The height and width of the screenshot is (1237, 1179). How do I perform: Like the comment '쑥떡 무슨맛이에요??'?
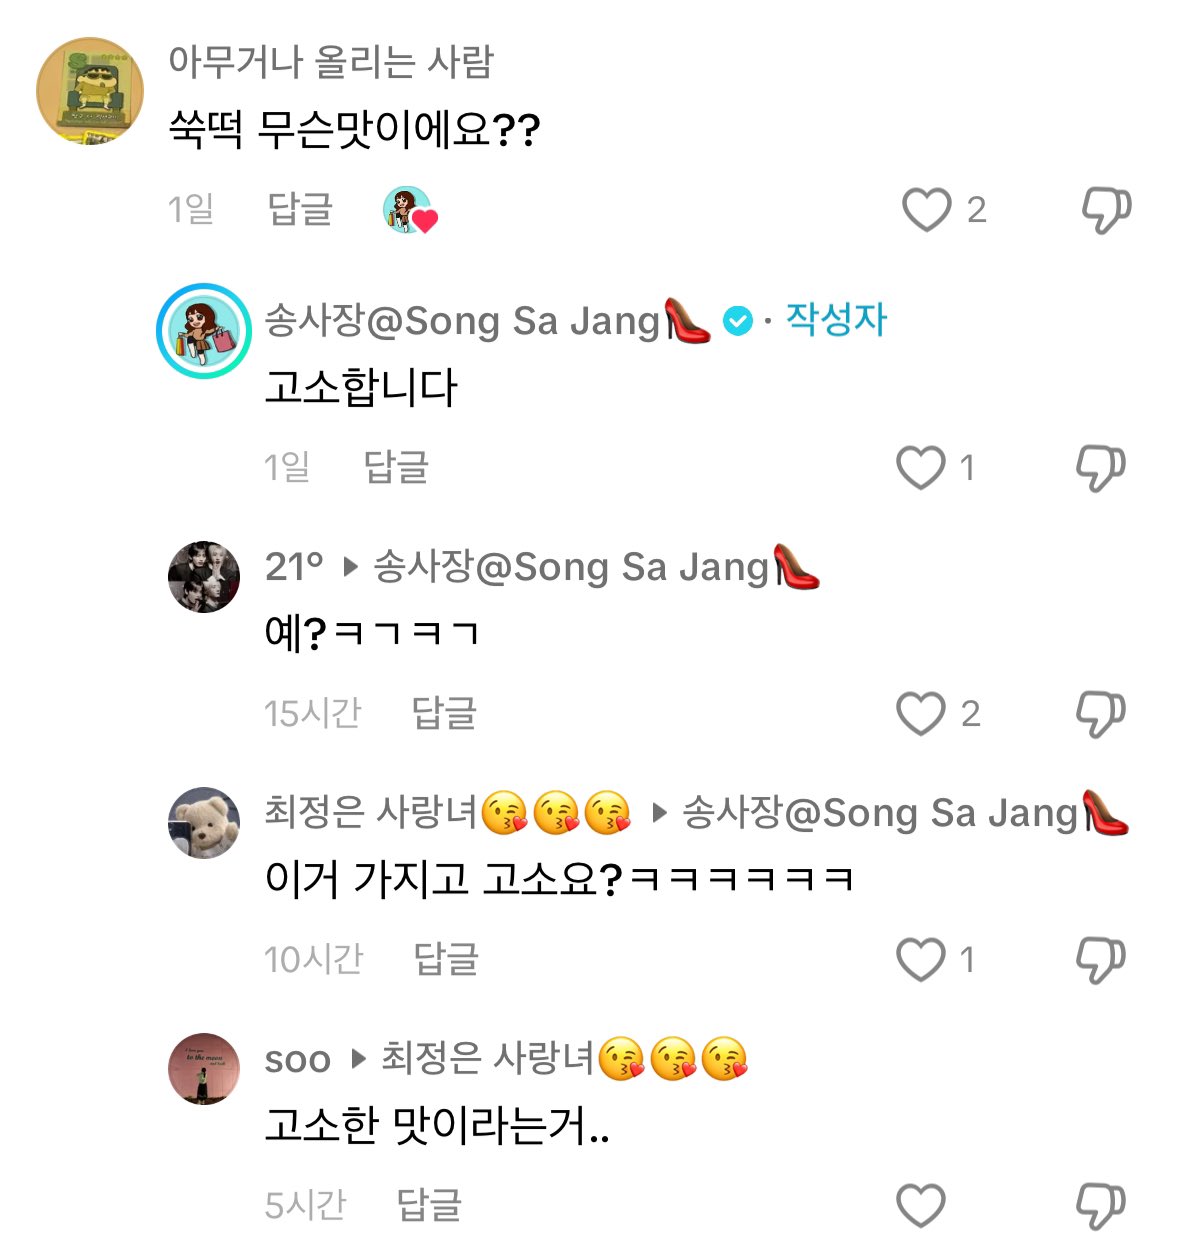pyautogui.click(x=926, y=210)
